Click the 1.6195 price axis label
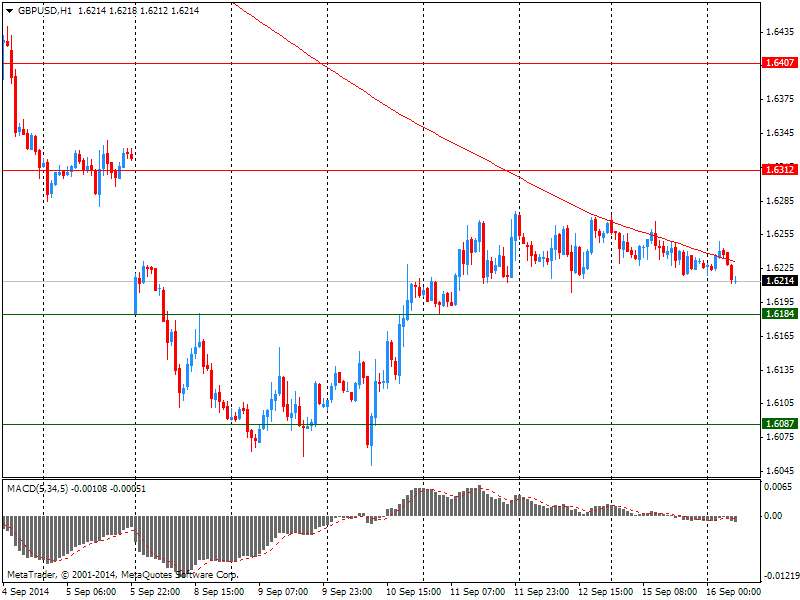Viewport: 800px width, 600px height. click(x=781, y=302)
